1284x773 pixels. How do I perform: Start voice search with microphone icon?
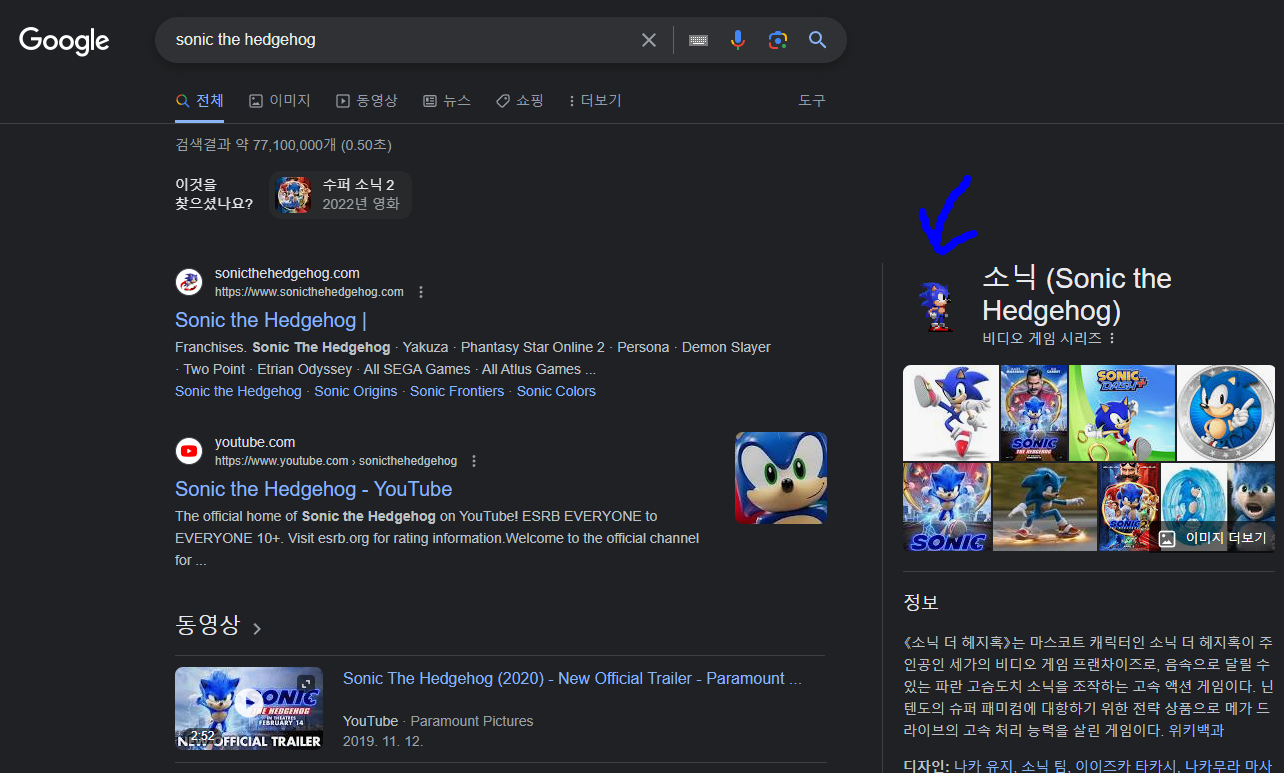pos(738,40)
